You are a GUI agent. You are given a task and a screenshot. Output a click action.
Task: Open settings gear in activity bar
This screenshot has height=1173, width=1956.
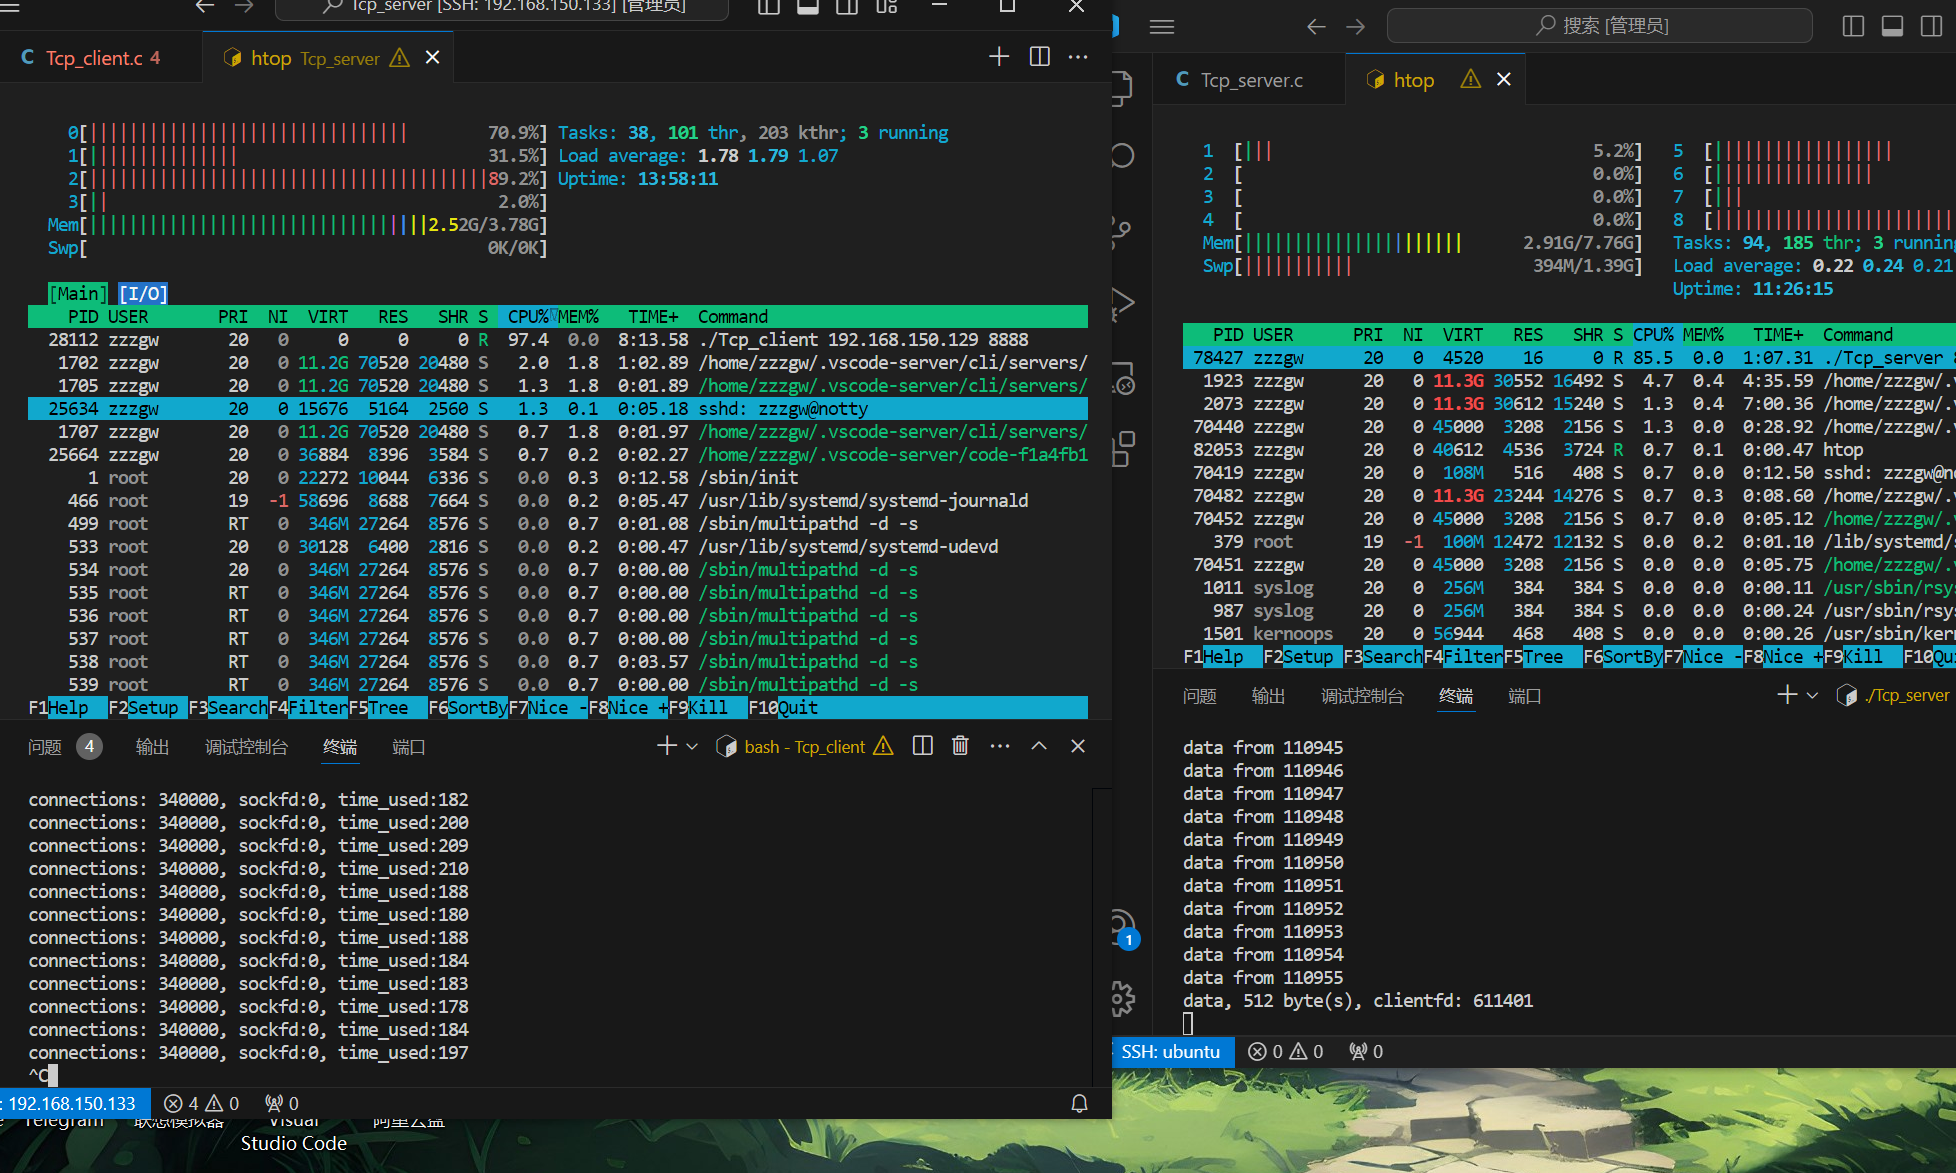click(x=1123, y=997)
